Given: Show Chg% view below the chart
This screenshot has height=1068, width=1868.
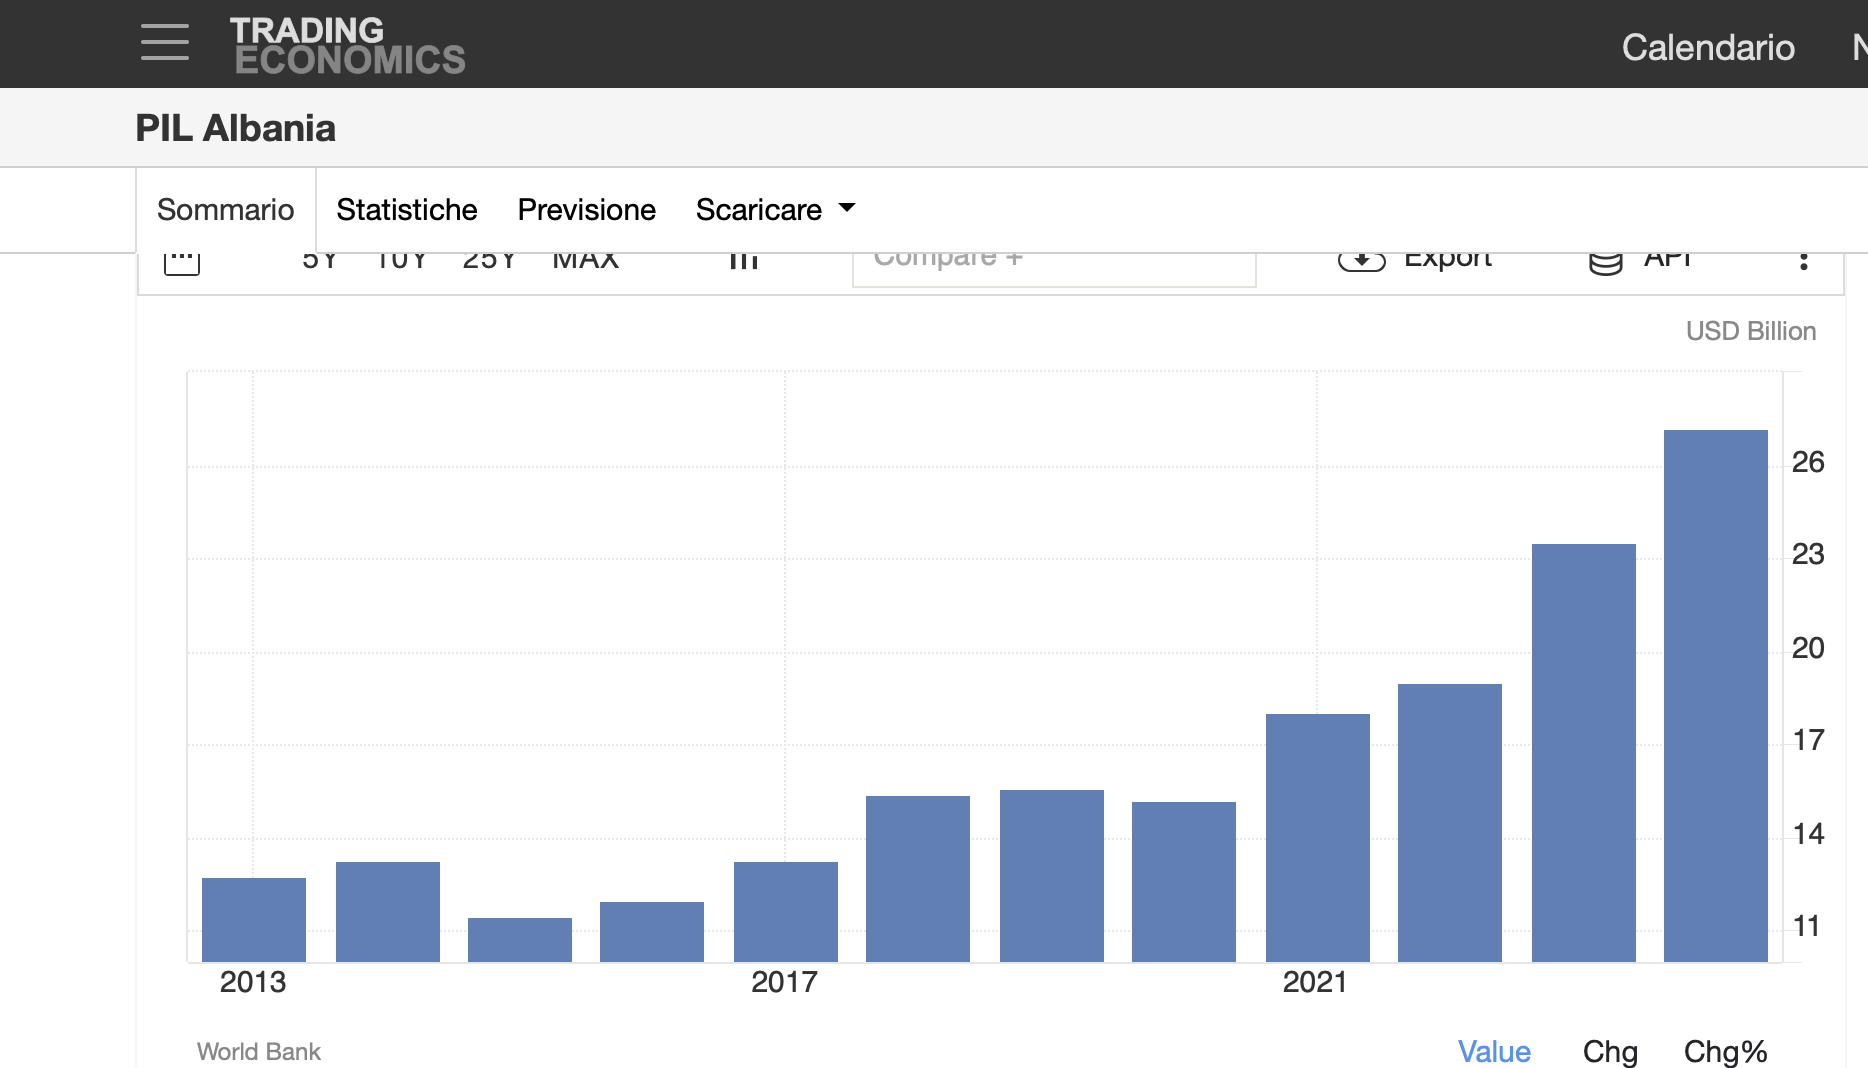Looking at the screenshot, I should (x=1725, y=1051).
